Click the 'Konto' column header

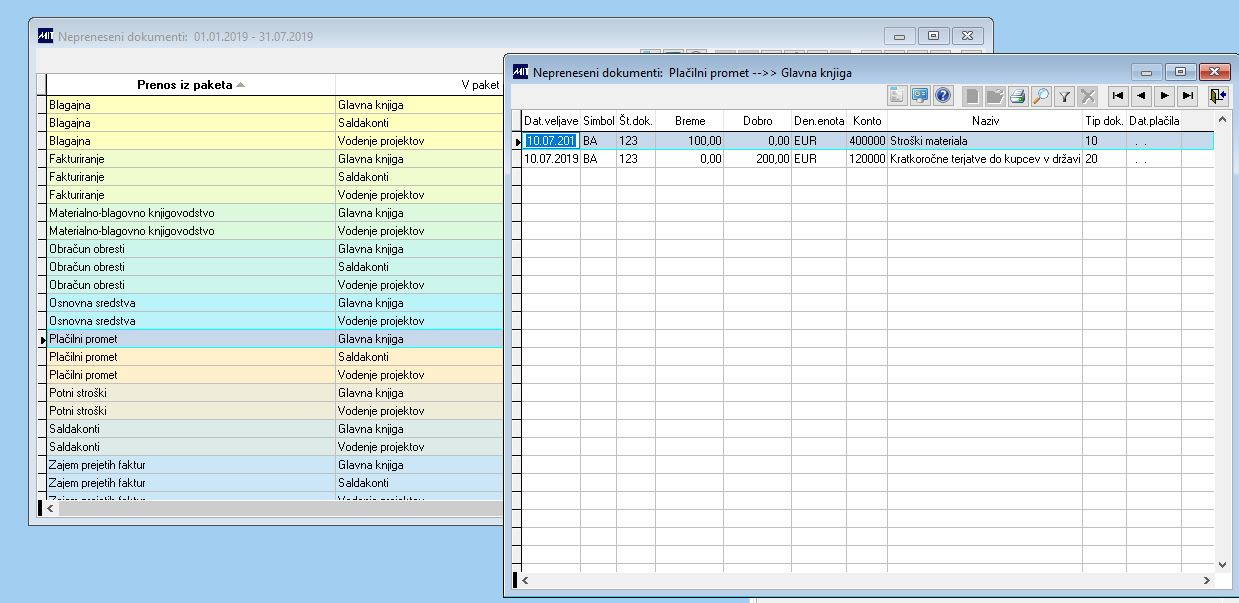click(x=866, y=121)
